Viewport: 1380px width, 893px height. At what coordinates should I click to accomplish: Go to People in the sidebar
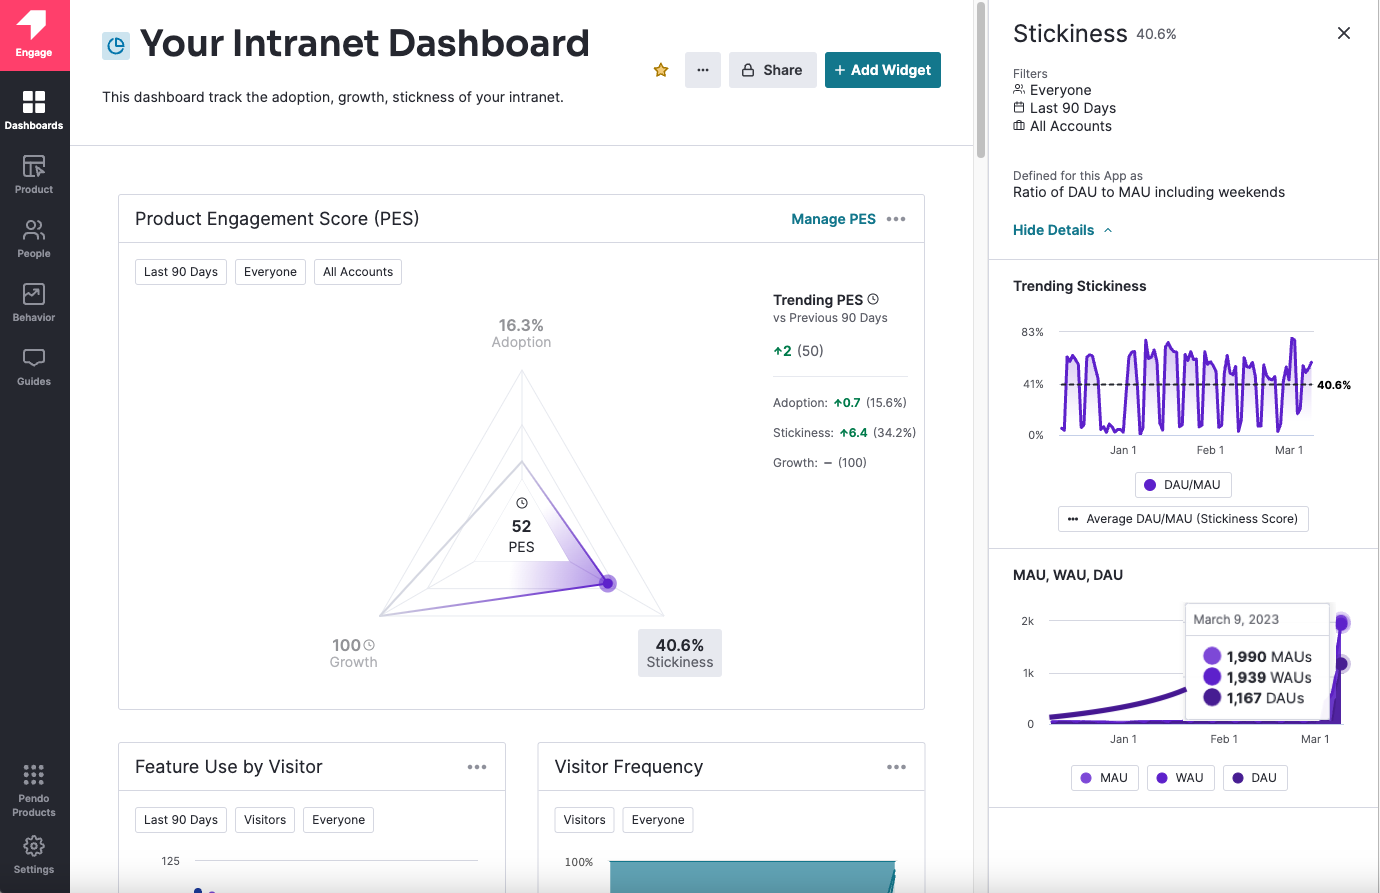[34, 238]
